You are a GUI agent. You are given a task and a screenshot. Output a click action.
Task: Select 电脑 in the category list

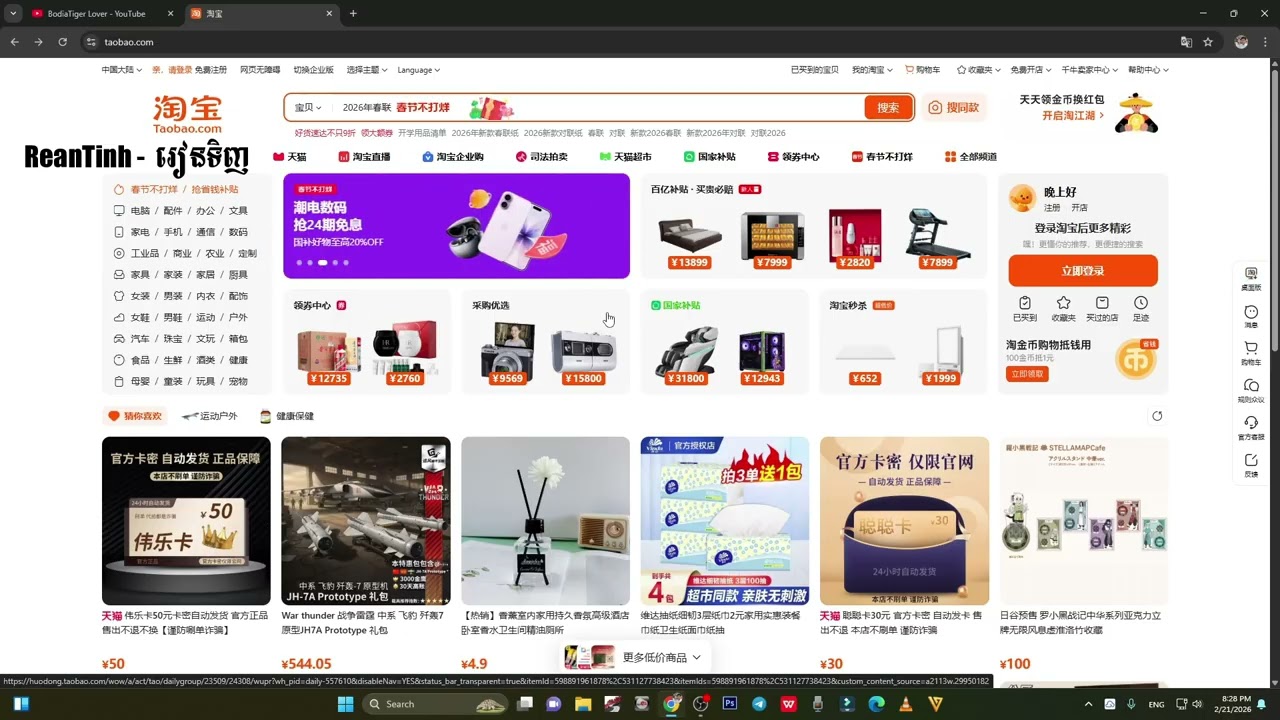point(140,211)
